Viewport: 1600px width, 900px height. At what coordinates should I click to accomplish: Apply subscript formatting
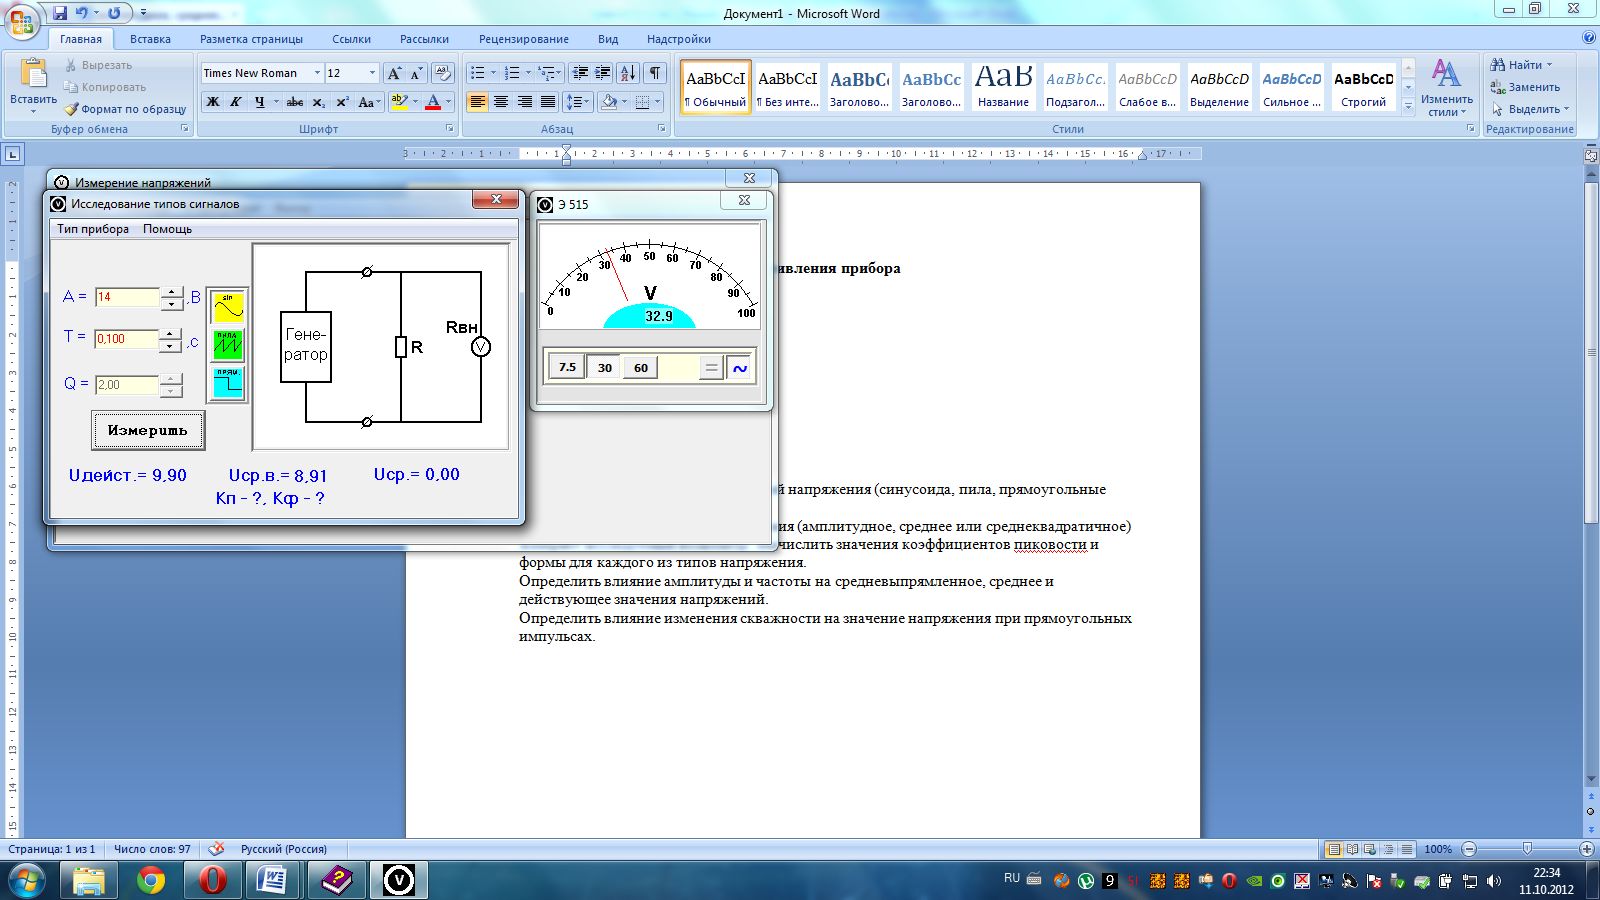[x=318, y=102]
